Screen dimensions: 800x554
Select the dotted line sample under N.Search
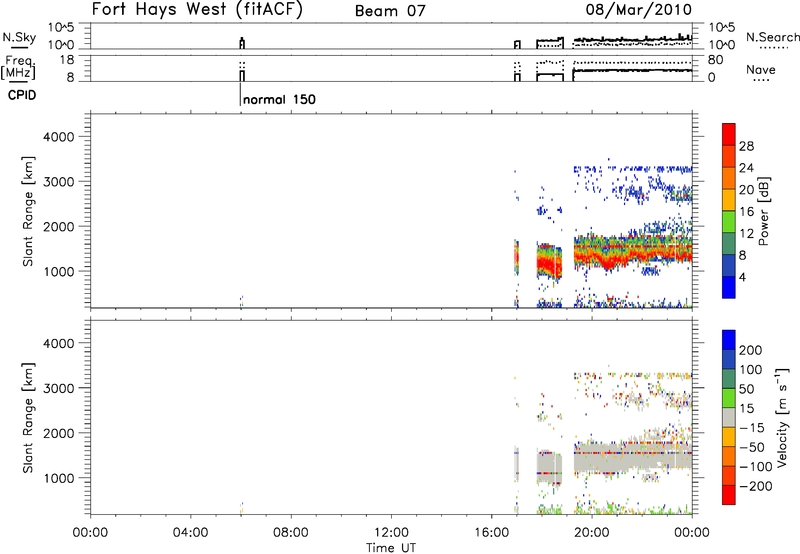774,48
